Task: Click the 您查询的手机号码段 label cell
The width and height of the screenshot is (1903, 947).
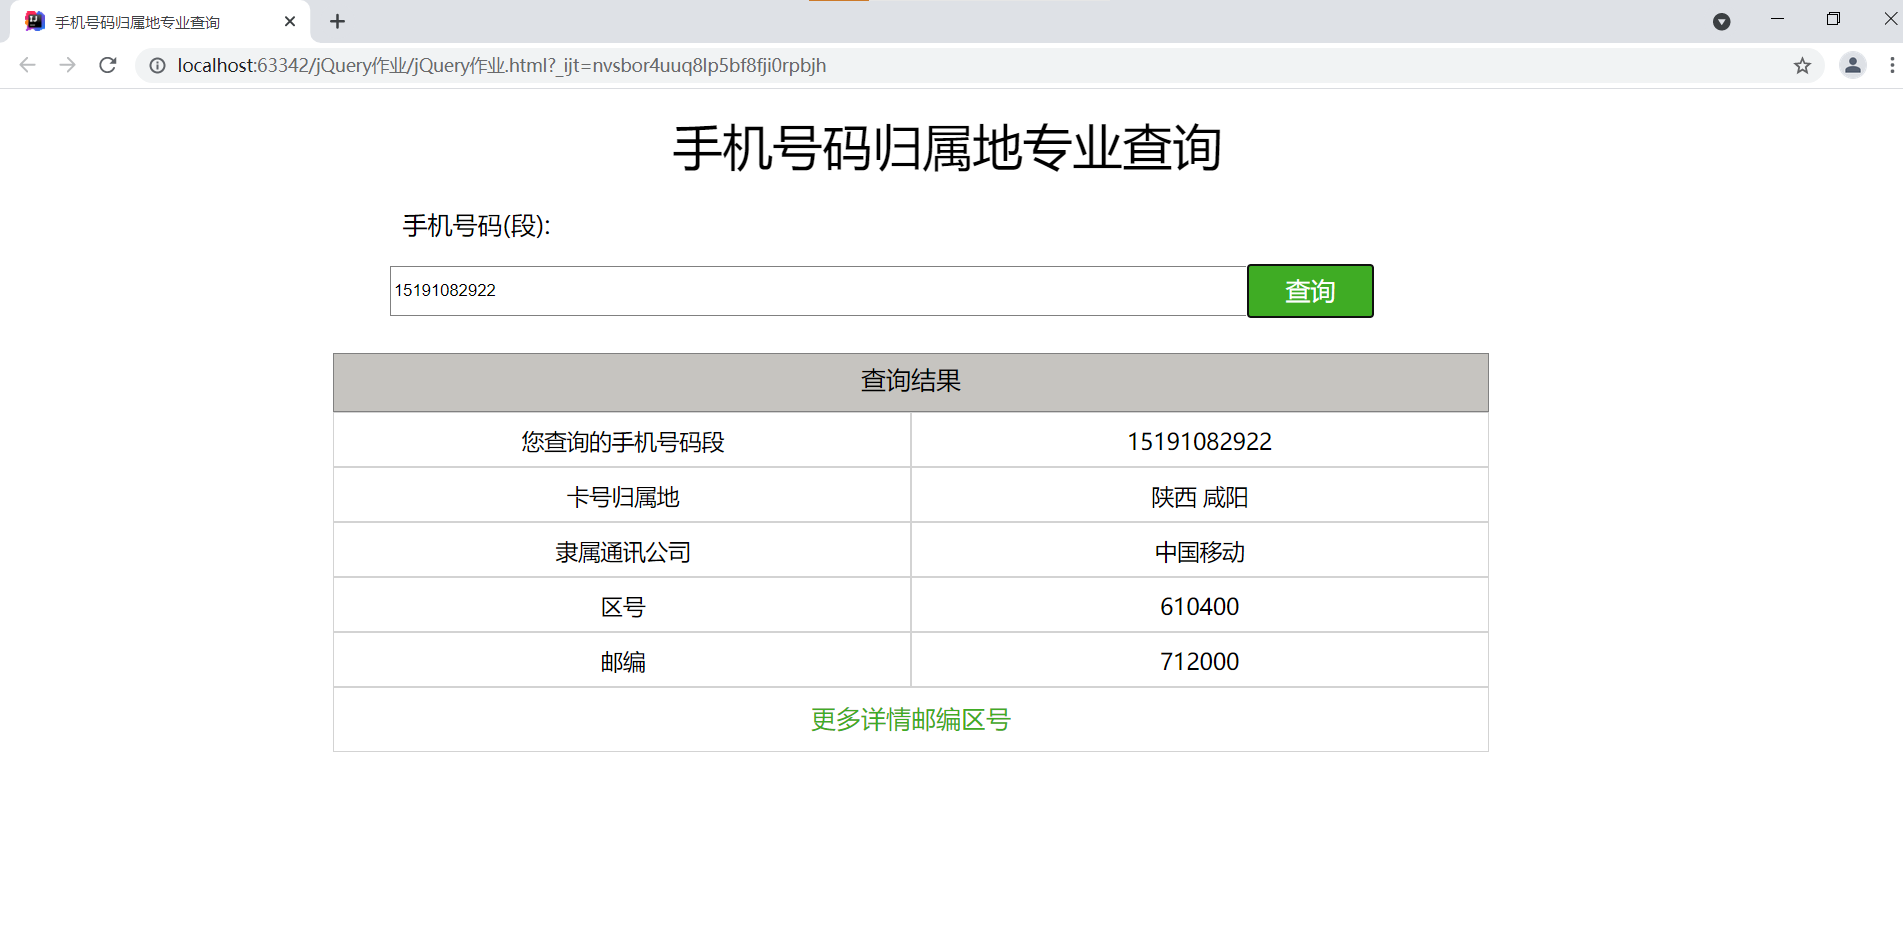Action: click(x=622, y=442)
